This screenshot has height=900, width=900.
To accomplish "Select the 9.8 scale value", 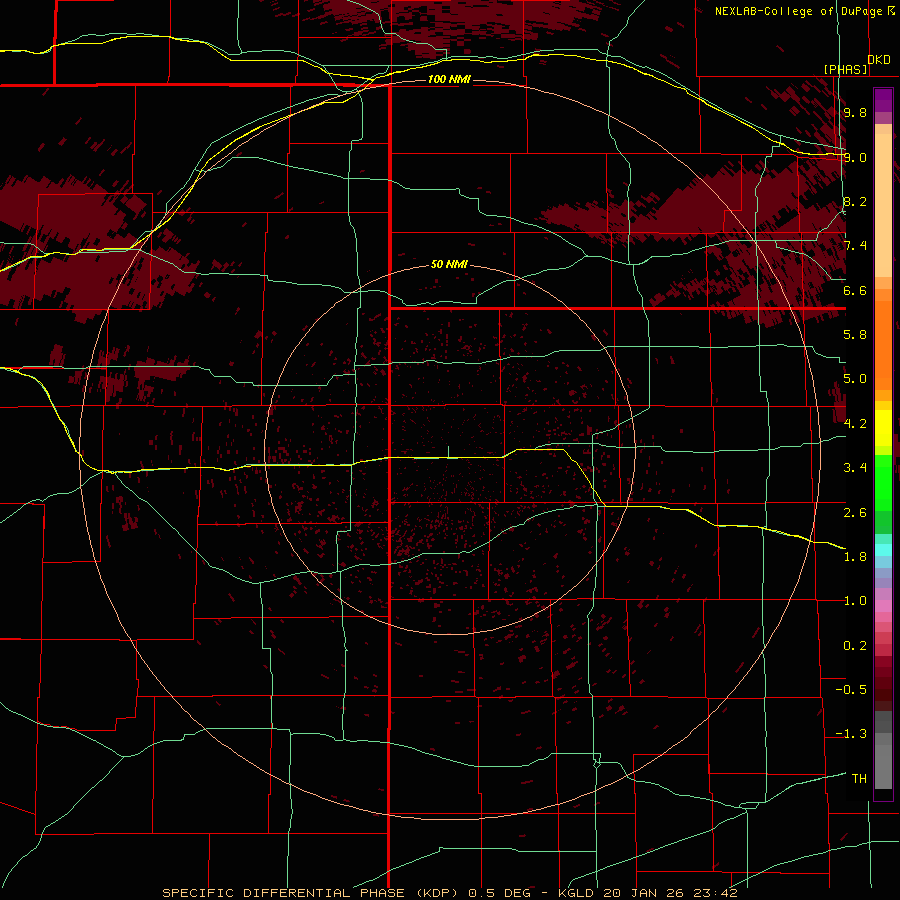I will pyautogui.click(x=855, y=112).
